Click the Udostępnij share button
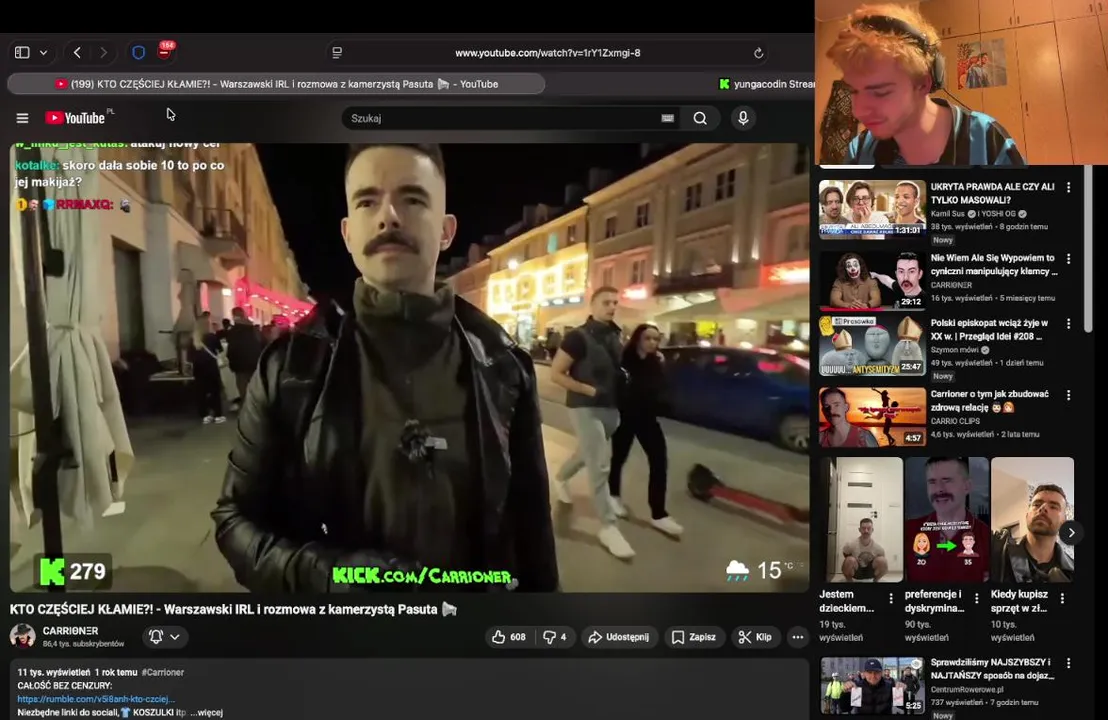Image resolution: width=1108 pixels, height=720 pixels. [619, 637]
